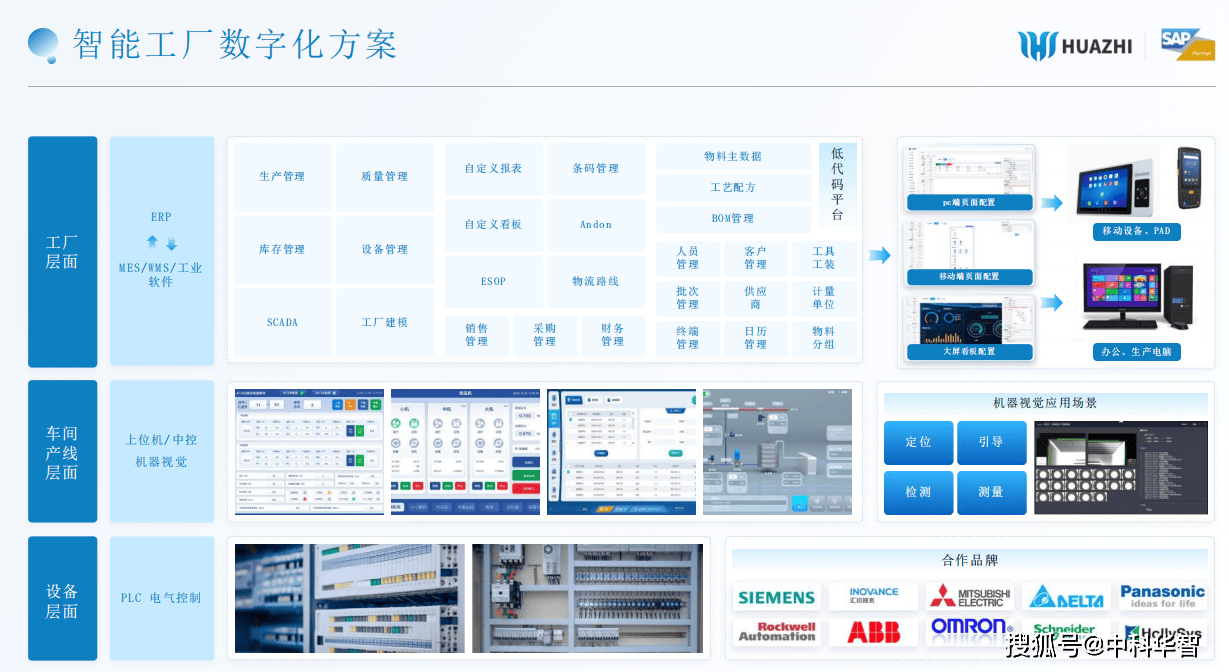The height and width of the screenshot is (672, 1229).
Task: Click the SAP partner logo
Action: point(1187,44)
